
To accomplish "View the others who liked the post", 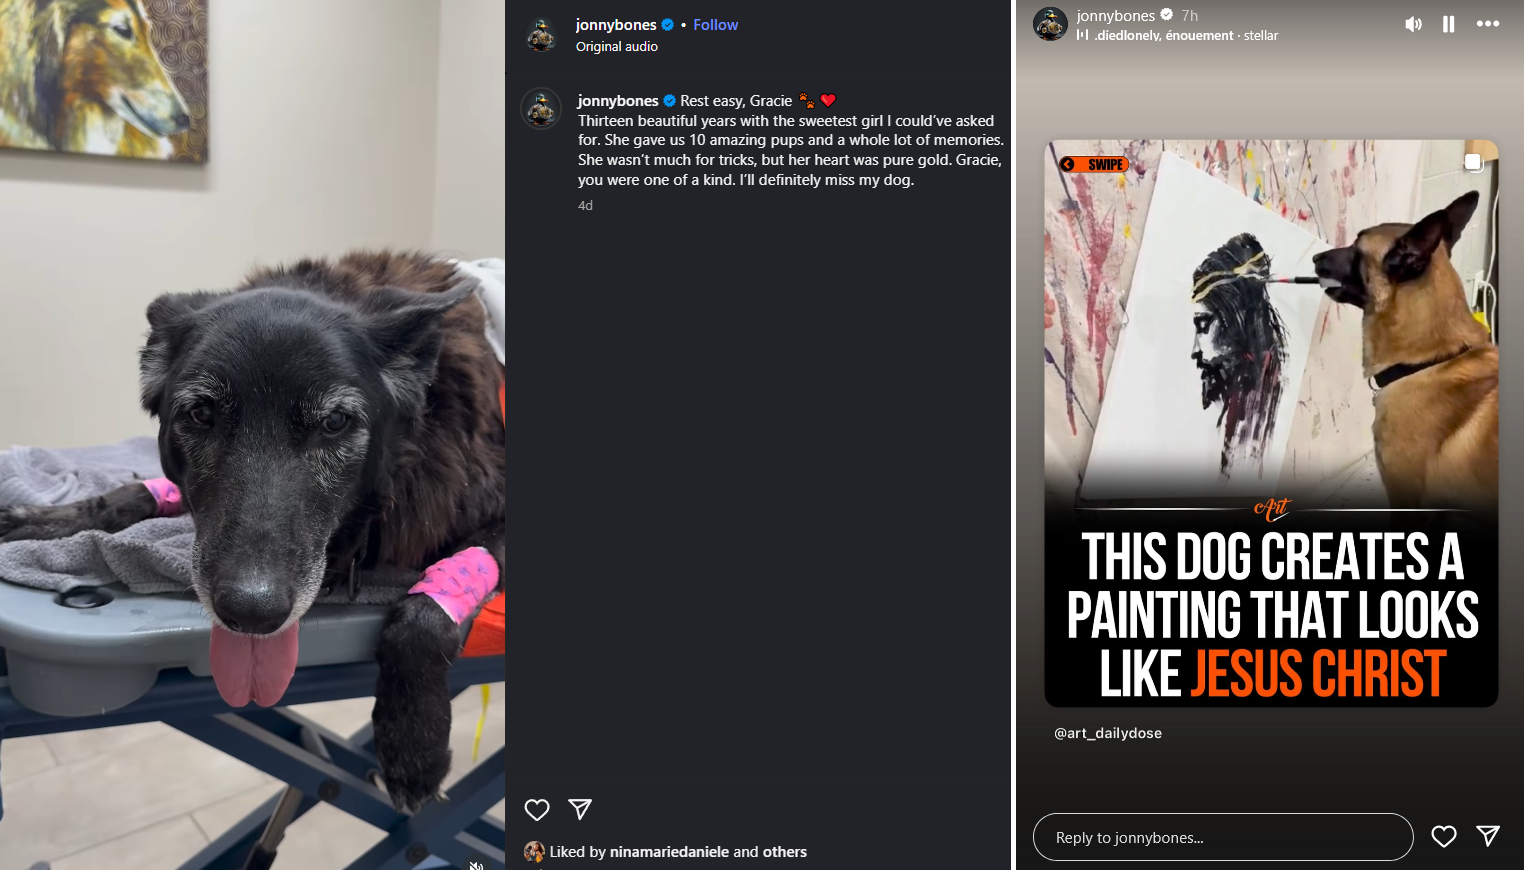I will click(x=785, y=852).
